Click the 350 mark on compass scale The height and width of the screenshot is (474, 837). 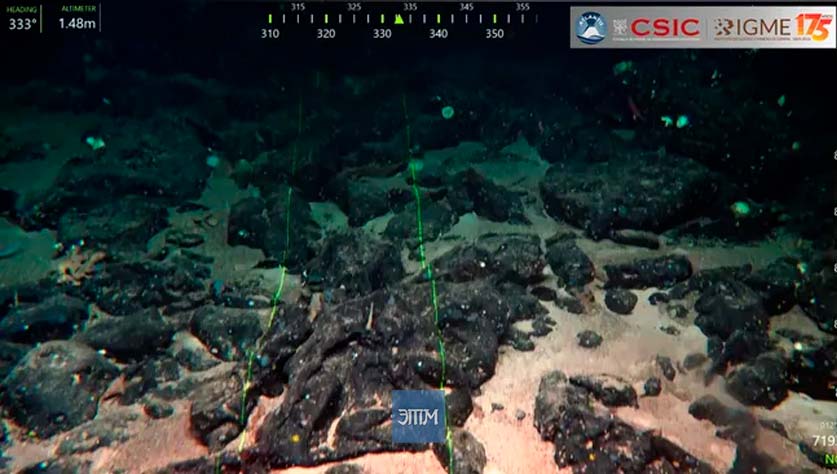494,34
